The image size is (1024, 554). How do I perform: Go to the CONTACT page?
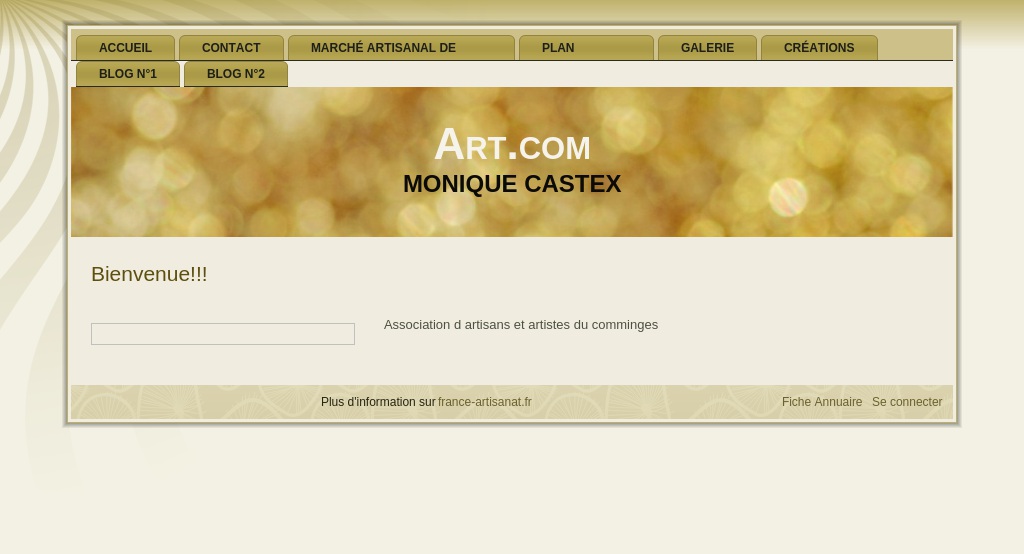tap(231, 48)
